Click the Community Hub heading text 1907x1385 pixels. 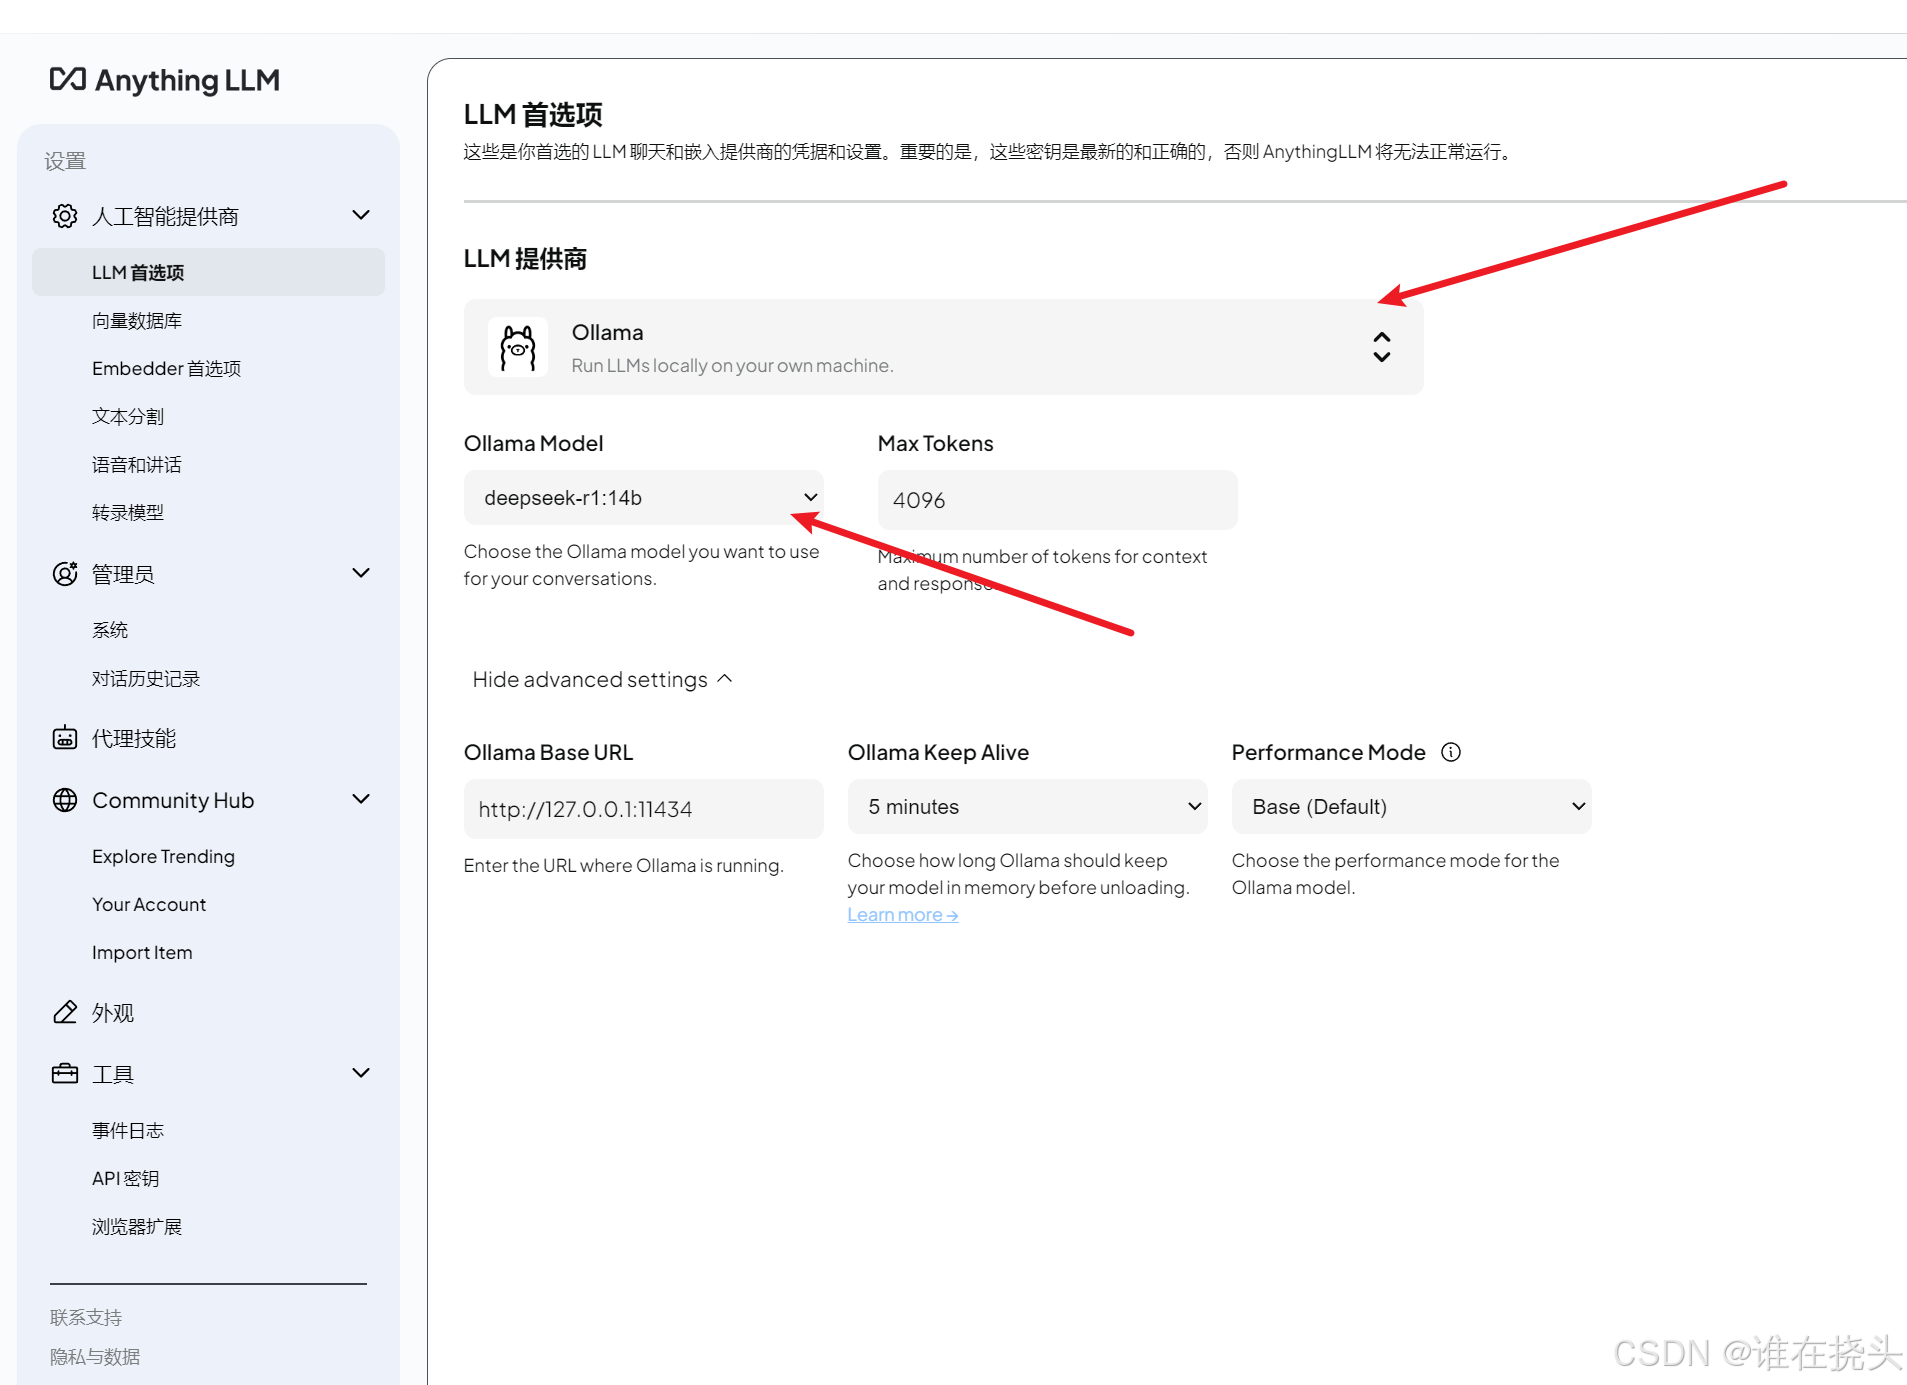[x=173, y=800]
